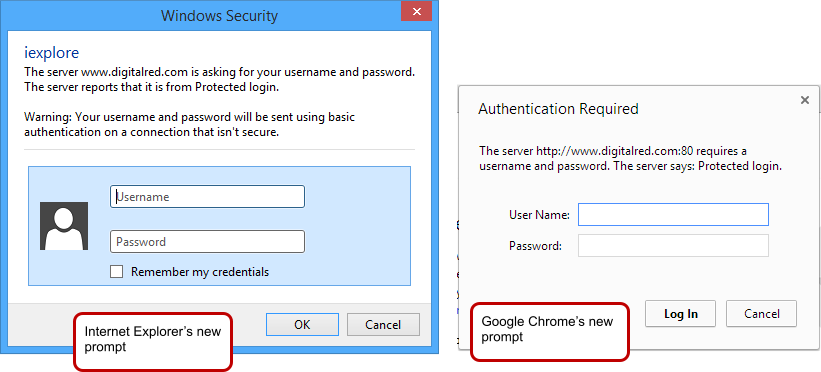Click the Windows Security title bar text
This screenshot has width=821, height=372.
(219, 15)
